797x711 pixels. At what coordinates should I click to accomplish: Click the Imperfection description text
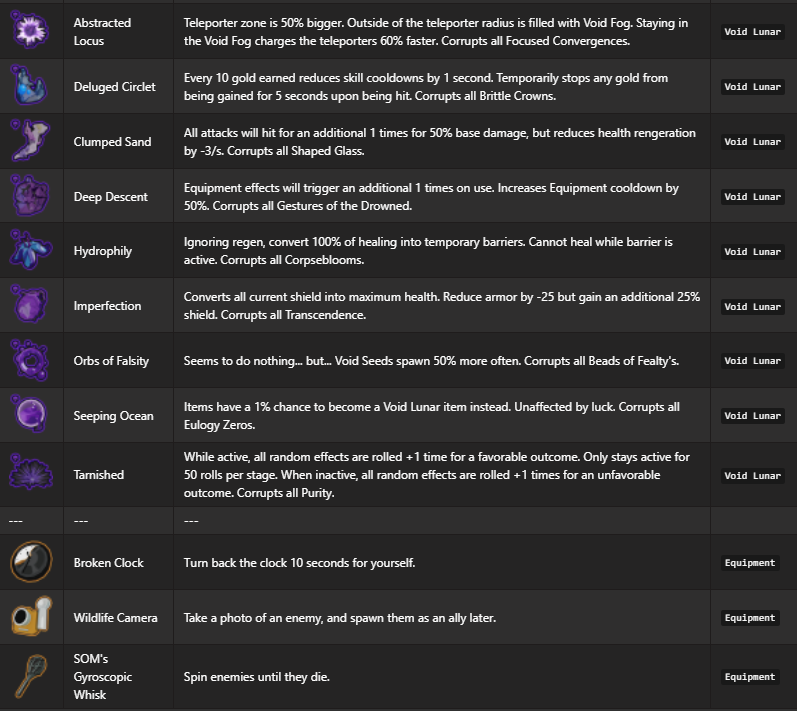click(441, 306)
